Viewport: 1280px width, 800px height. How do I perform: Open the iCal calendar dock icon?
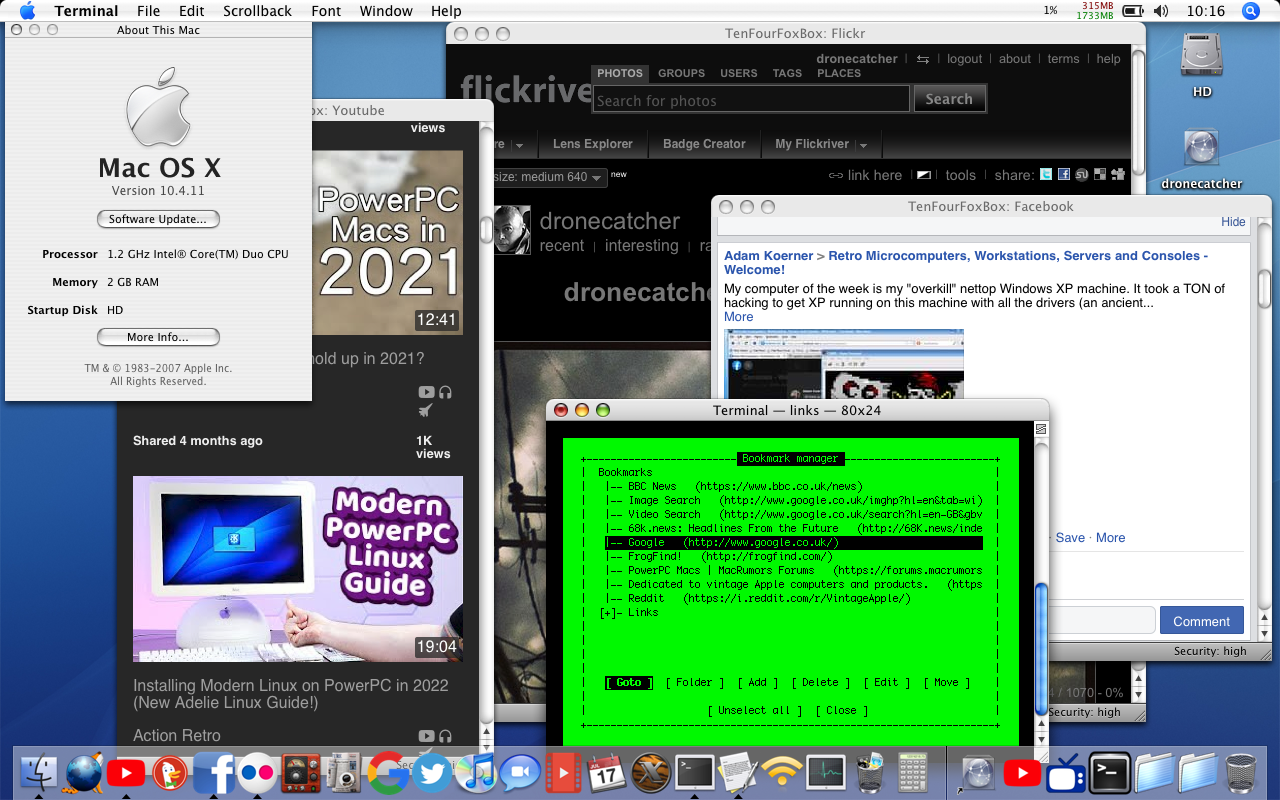click(607, 773)
